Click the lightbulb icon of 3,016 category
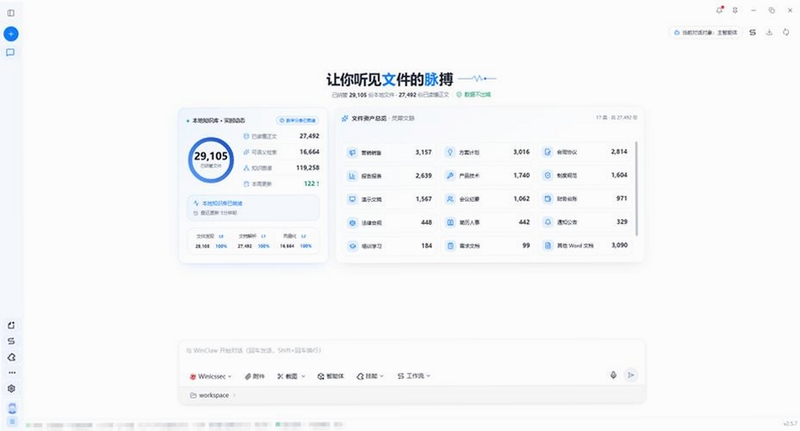 pyautogui.click(x=450, y=152)
